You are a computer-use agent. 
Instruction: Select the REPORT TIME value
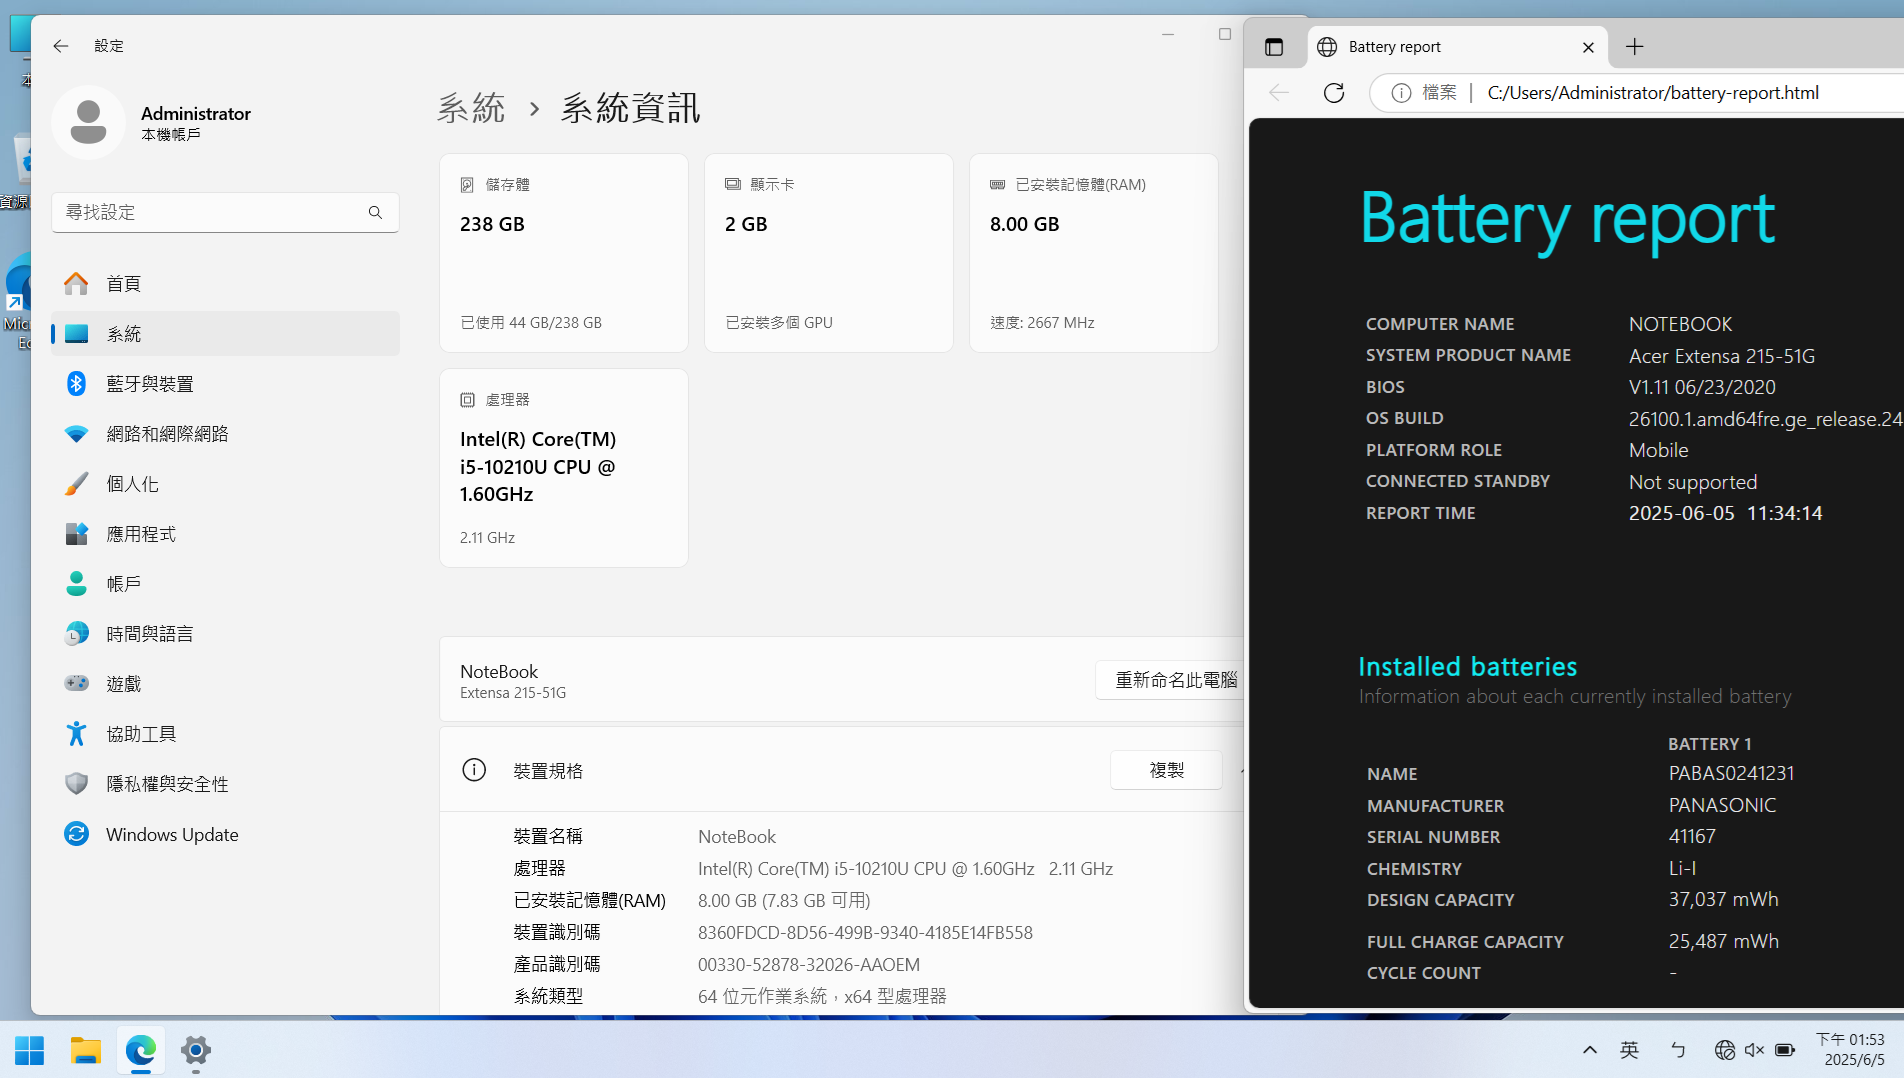[1725, 513]
